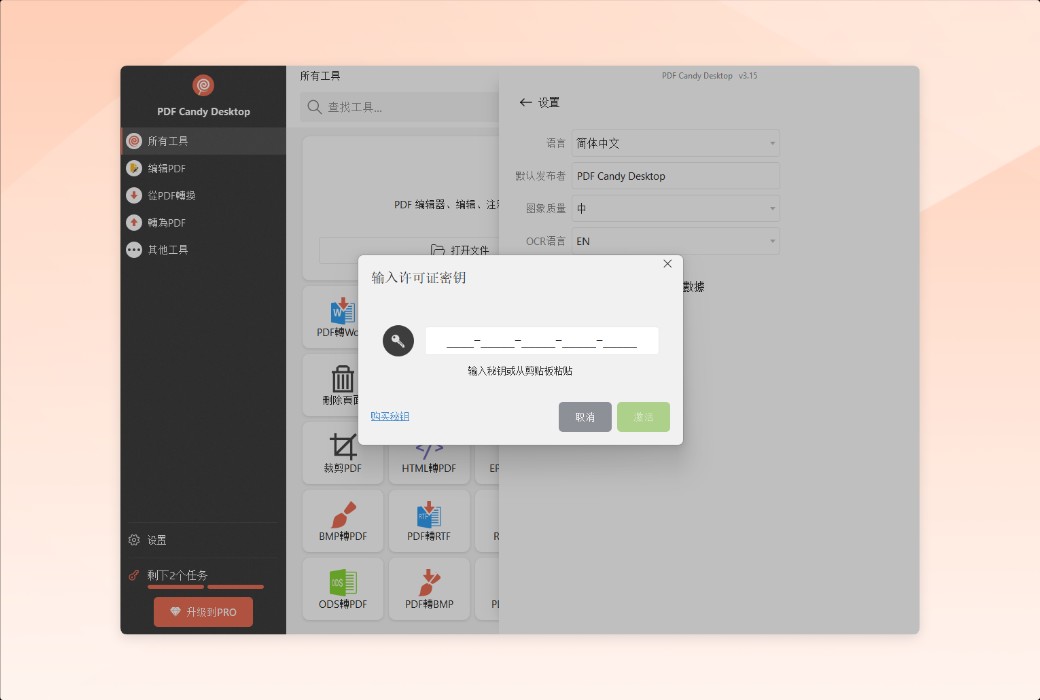Open the HTML轉PDF converter icon

point(428,452)
